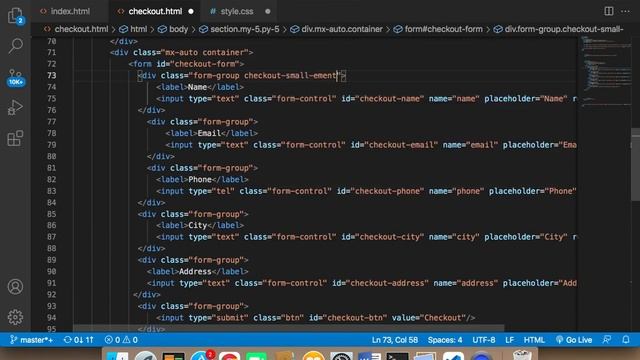
Task: Click "checkout-phone" id value on line 83
Action: pos(387,191)
